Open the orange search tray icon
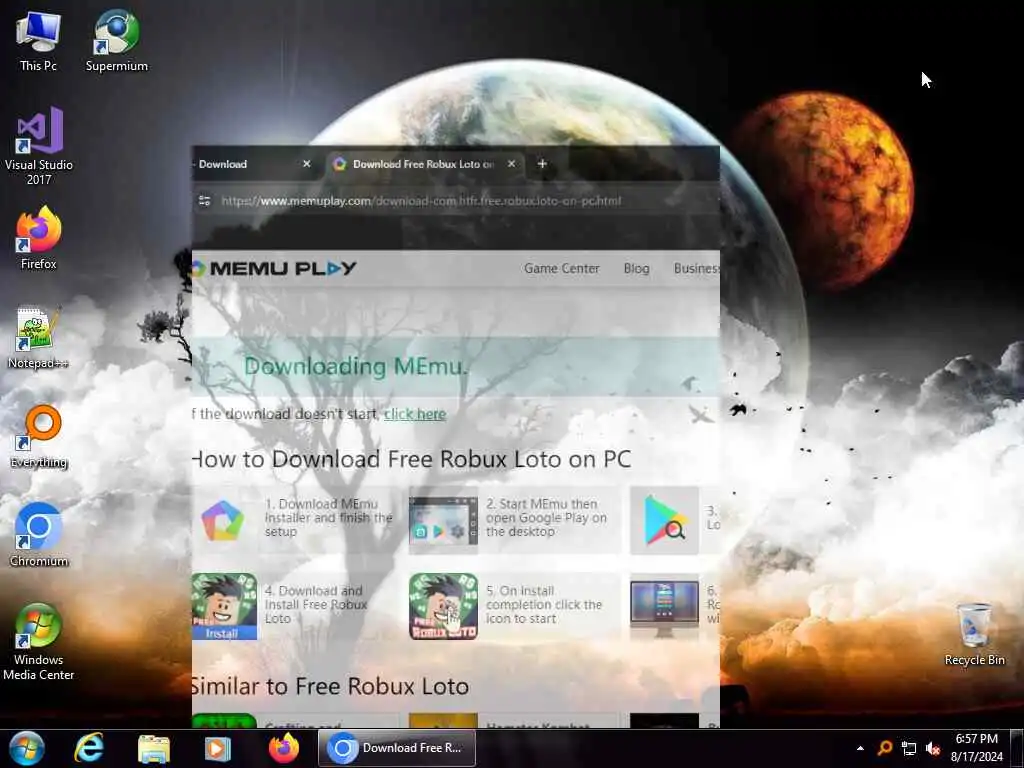The height and width of the screenshot is (768, 1024). (885, 748)
